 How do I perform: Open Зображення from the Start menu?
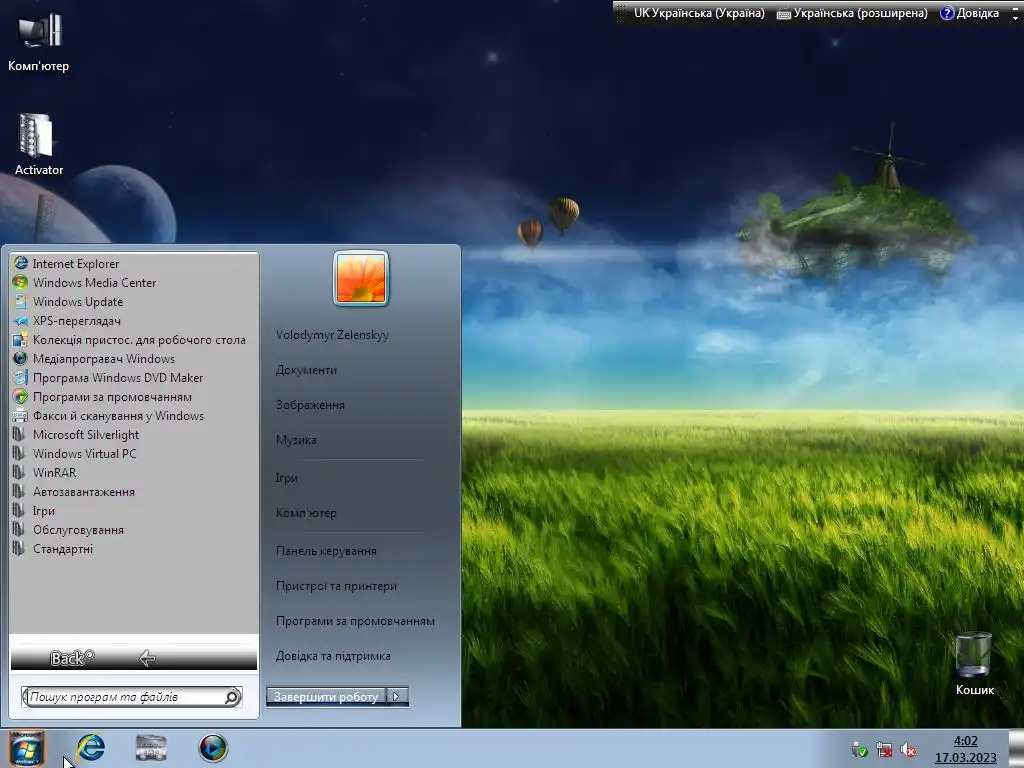pyautogui.click(x=310, y=405)
